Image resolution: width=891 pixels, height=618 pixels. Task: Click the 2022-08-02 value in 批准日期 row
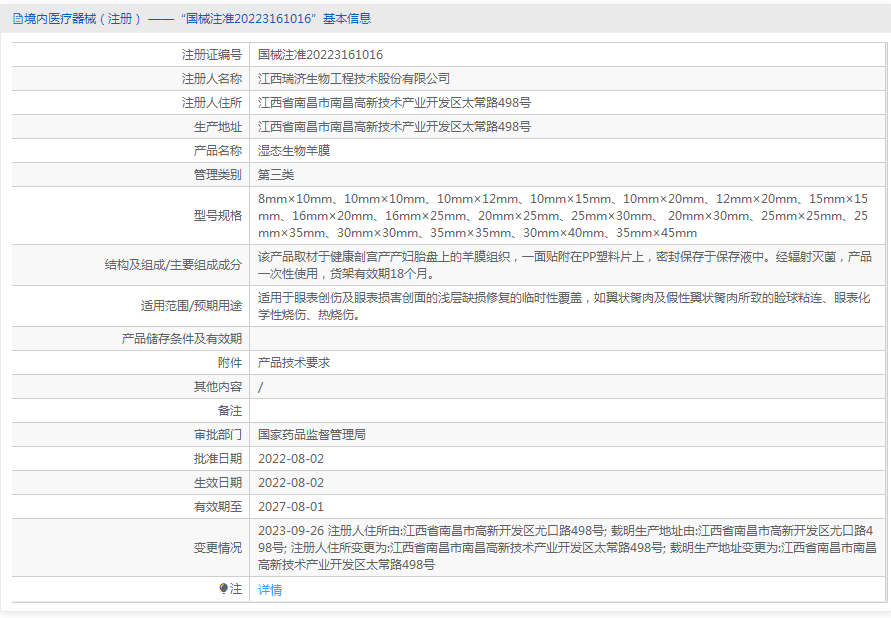(291, 458)
